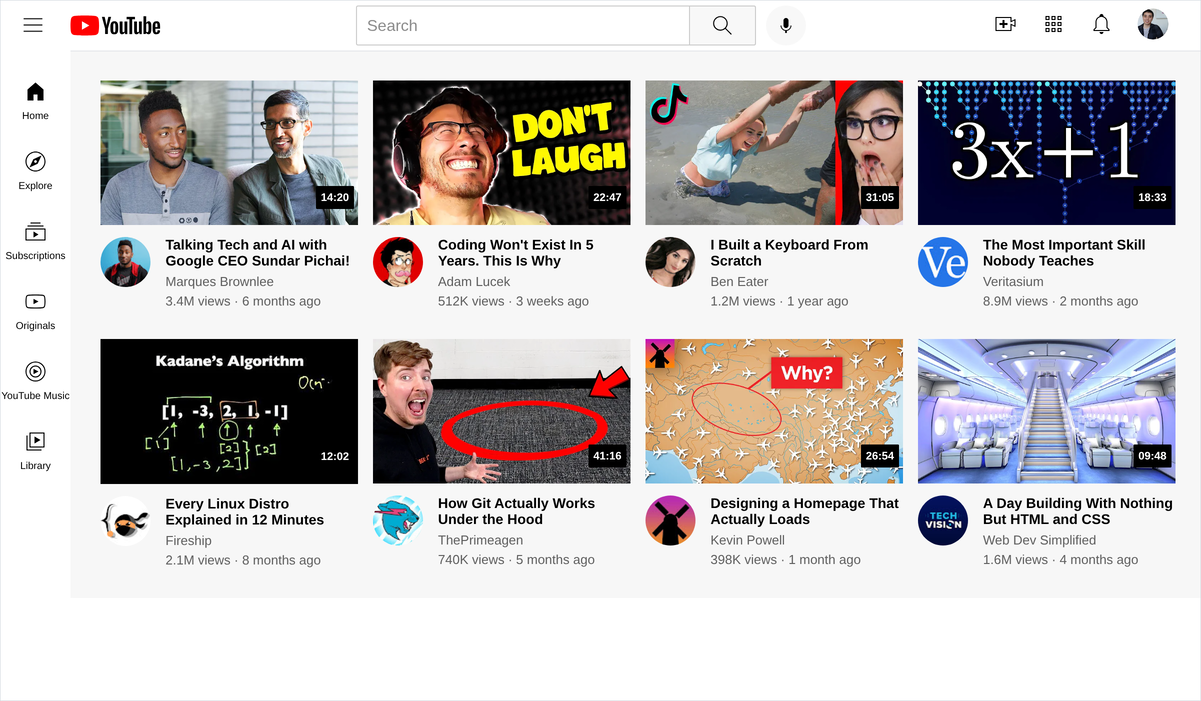
Task: Visit the Veritasium channel name link
Action: [1013, 282]
